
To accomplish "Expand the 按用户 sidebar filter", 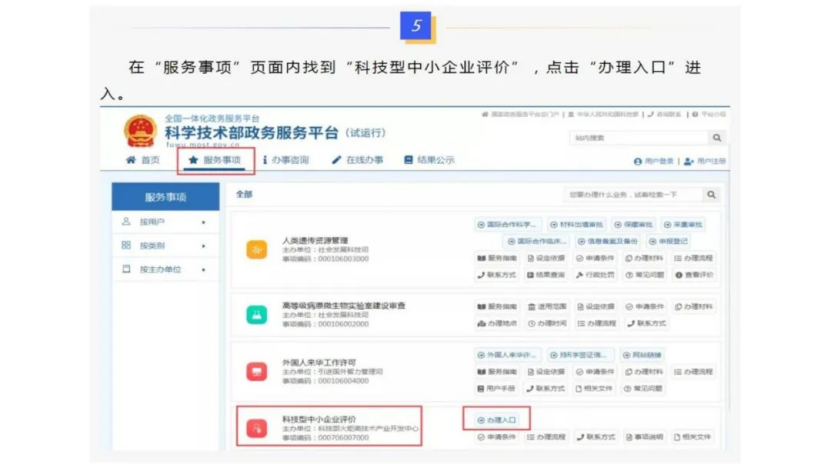I will pos(165,222).
